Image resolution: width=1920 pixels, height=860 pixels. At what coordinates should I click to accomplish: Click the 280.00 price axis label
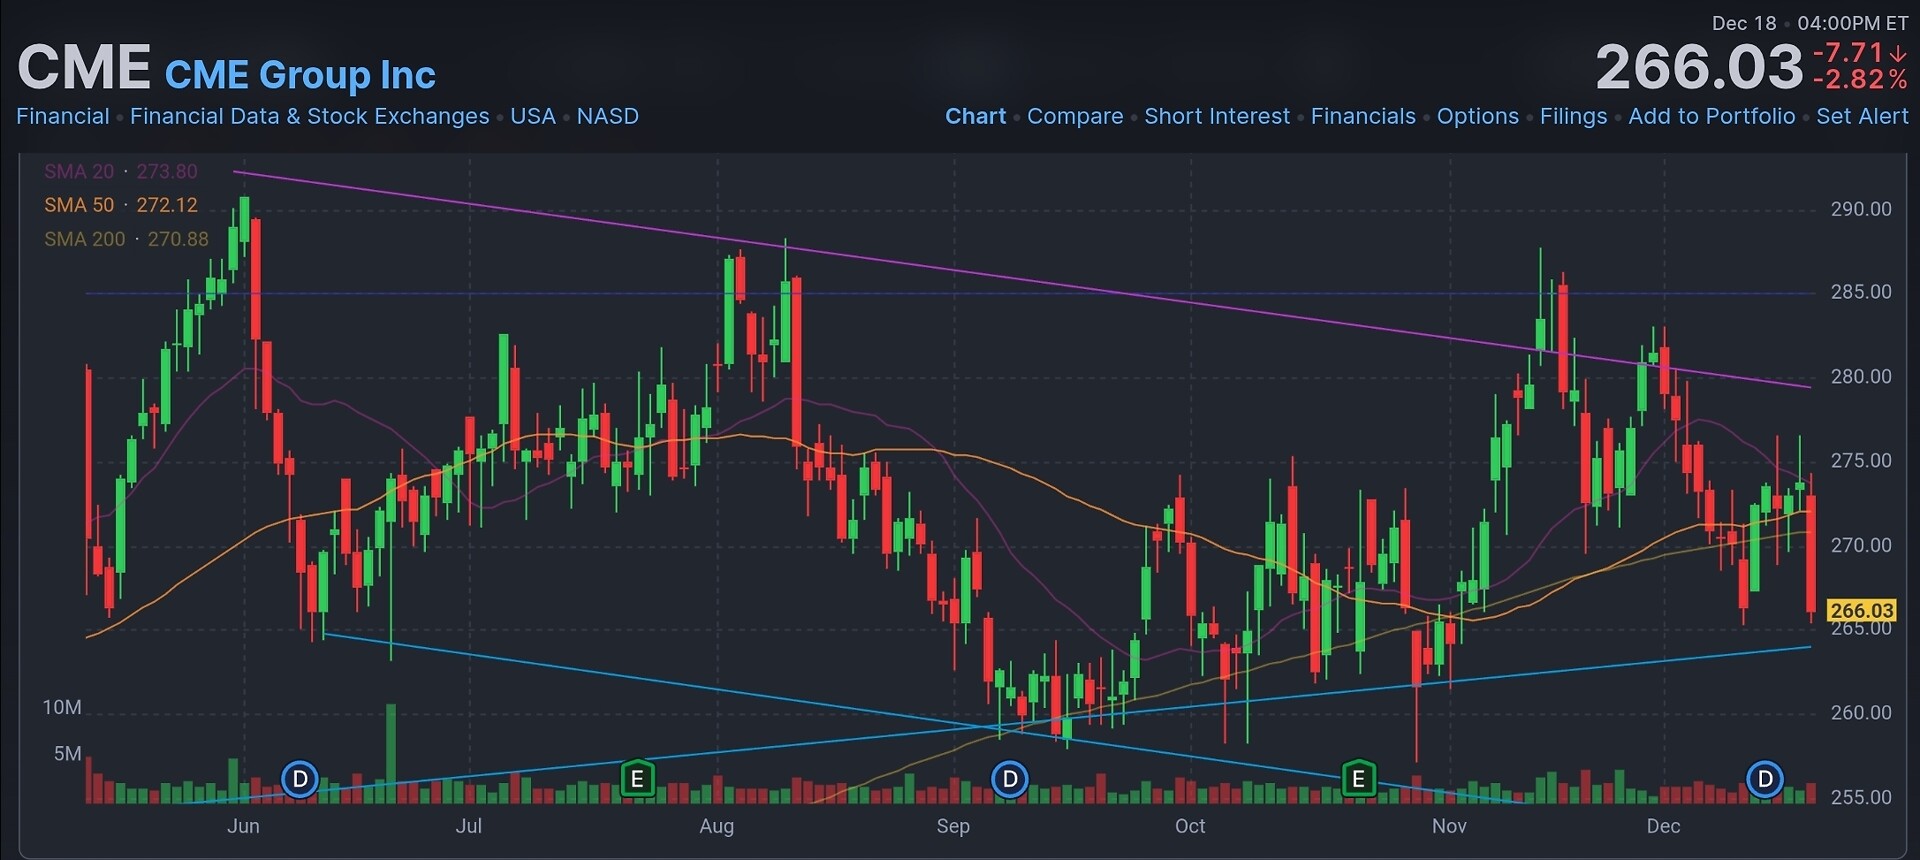pyautogui.click(x=1861, y=377)
